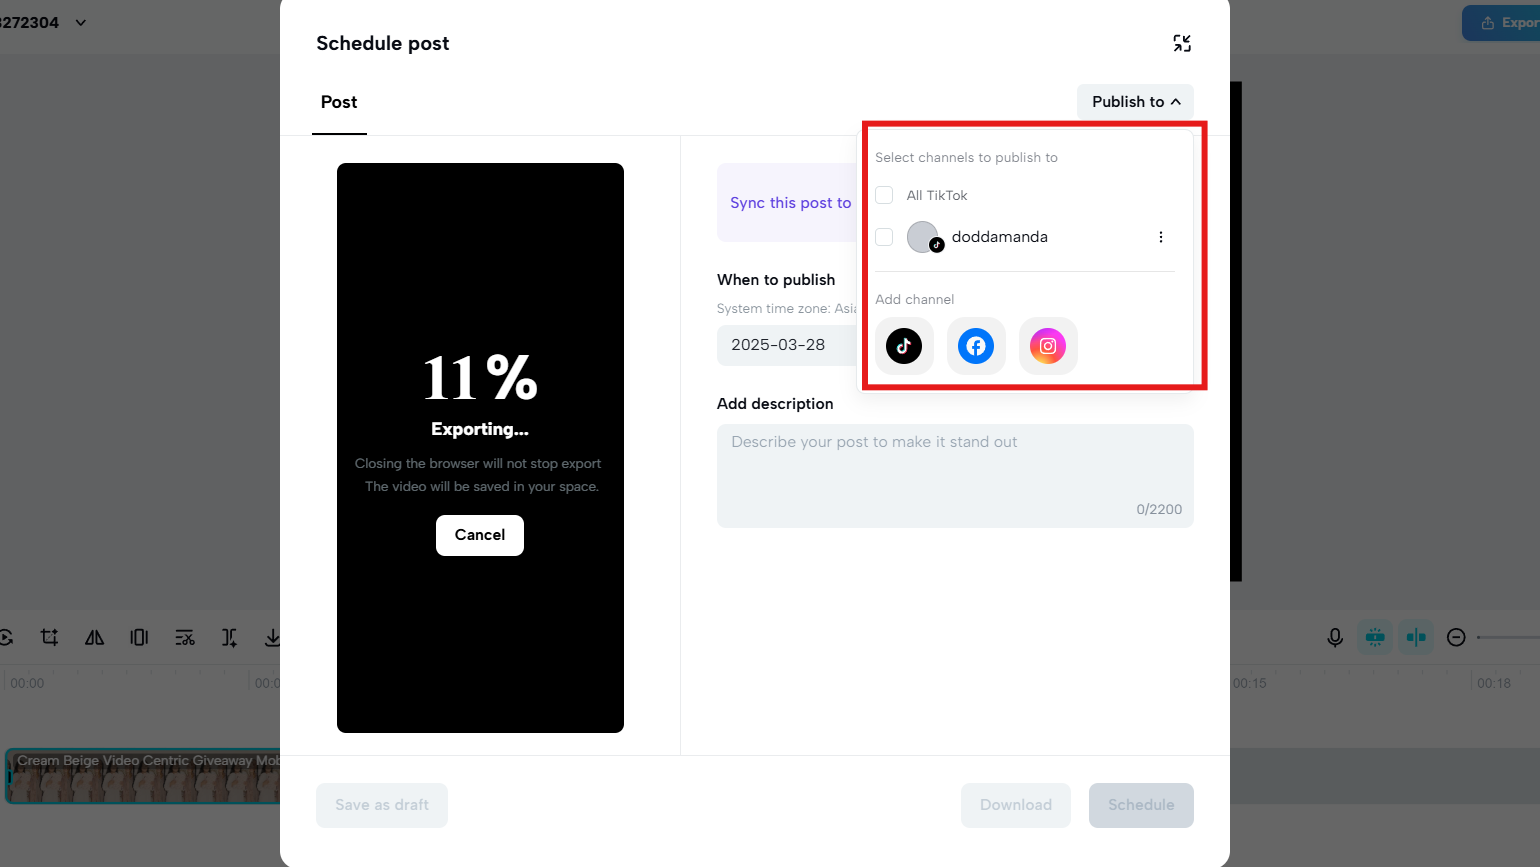Select the mirror flip tool icon
Viewport: 1540px width, 867px height.
94,637
